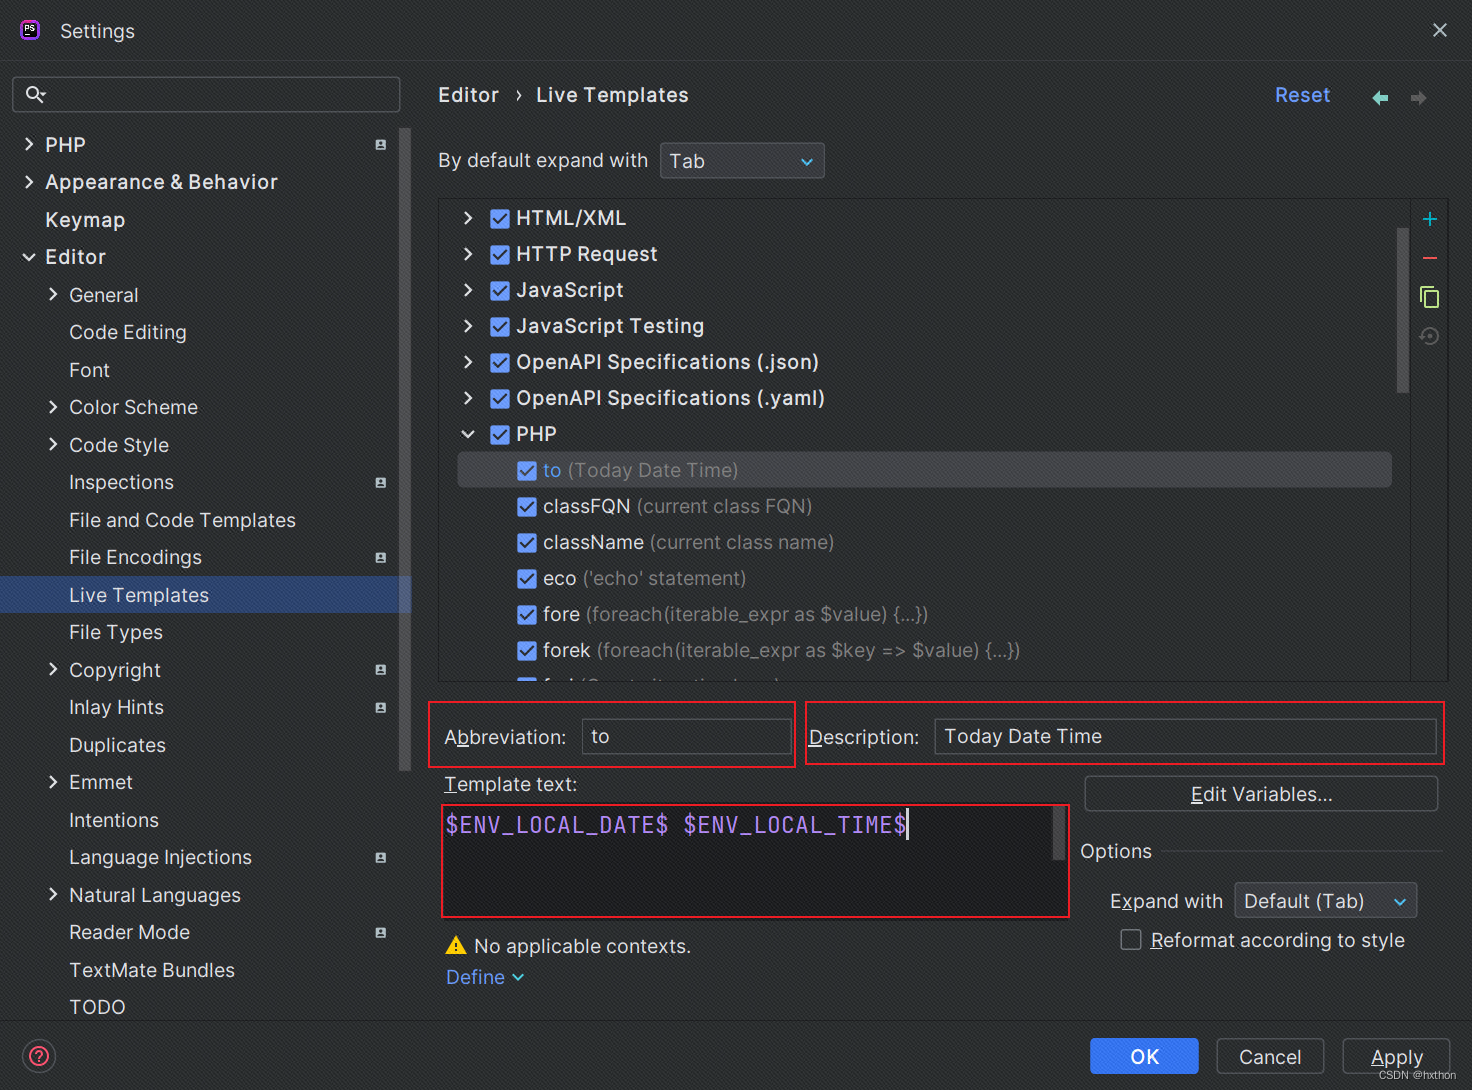The height and width of the screenshot is (1090, 1472).
Task: Expand Appearance & Behavior settings
Action: point(29,182)
